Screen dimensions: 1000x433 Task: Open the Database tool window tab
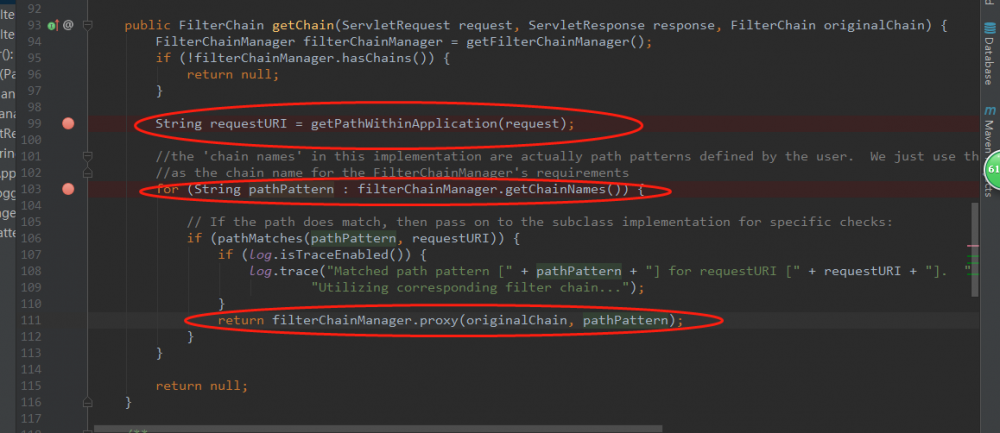(x=988, y=54)
